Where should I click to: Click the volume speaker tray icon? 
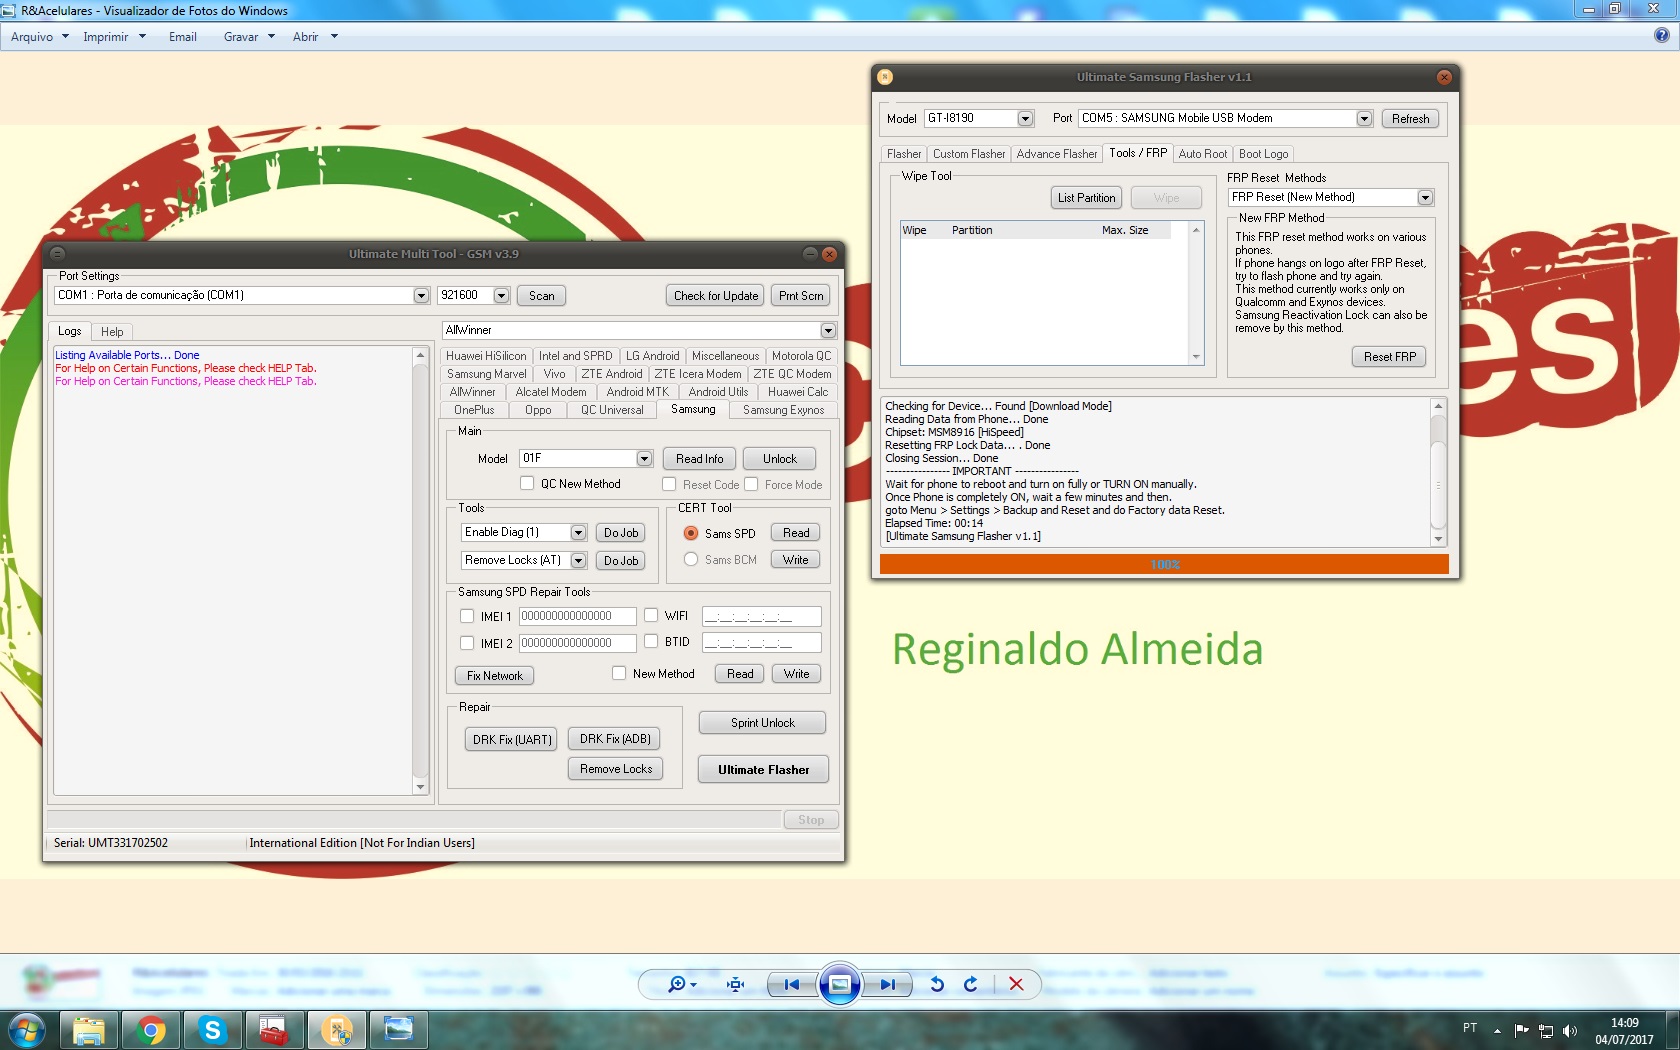1570,1031
